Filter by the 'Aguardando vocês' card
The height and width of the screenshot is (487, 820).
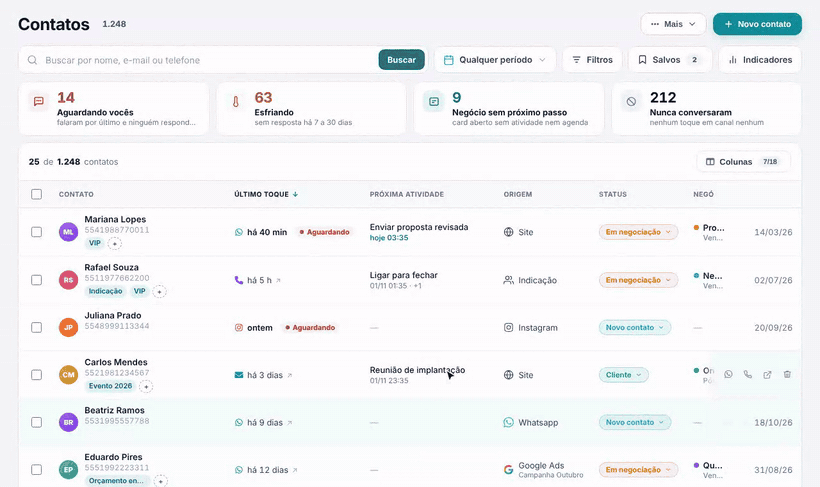point(113,109)
